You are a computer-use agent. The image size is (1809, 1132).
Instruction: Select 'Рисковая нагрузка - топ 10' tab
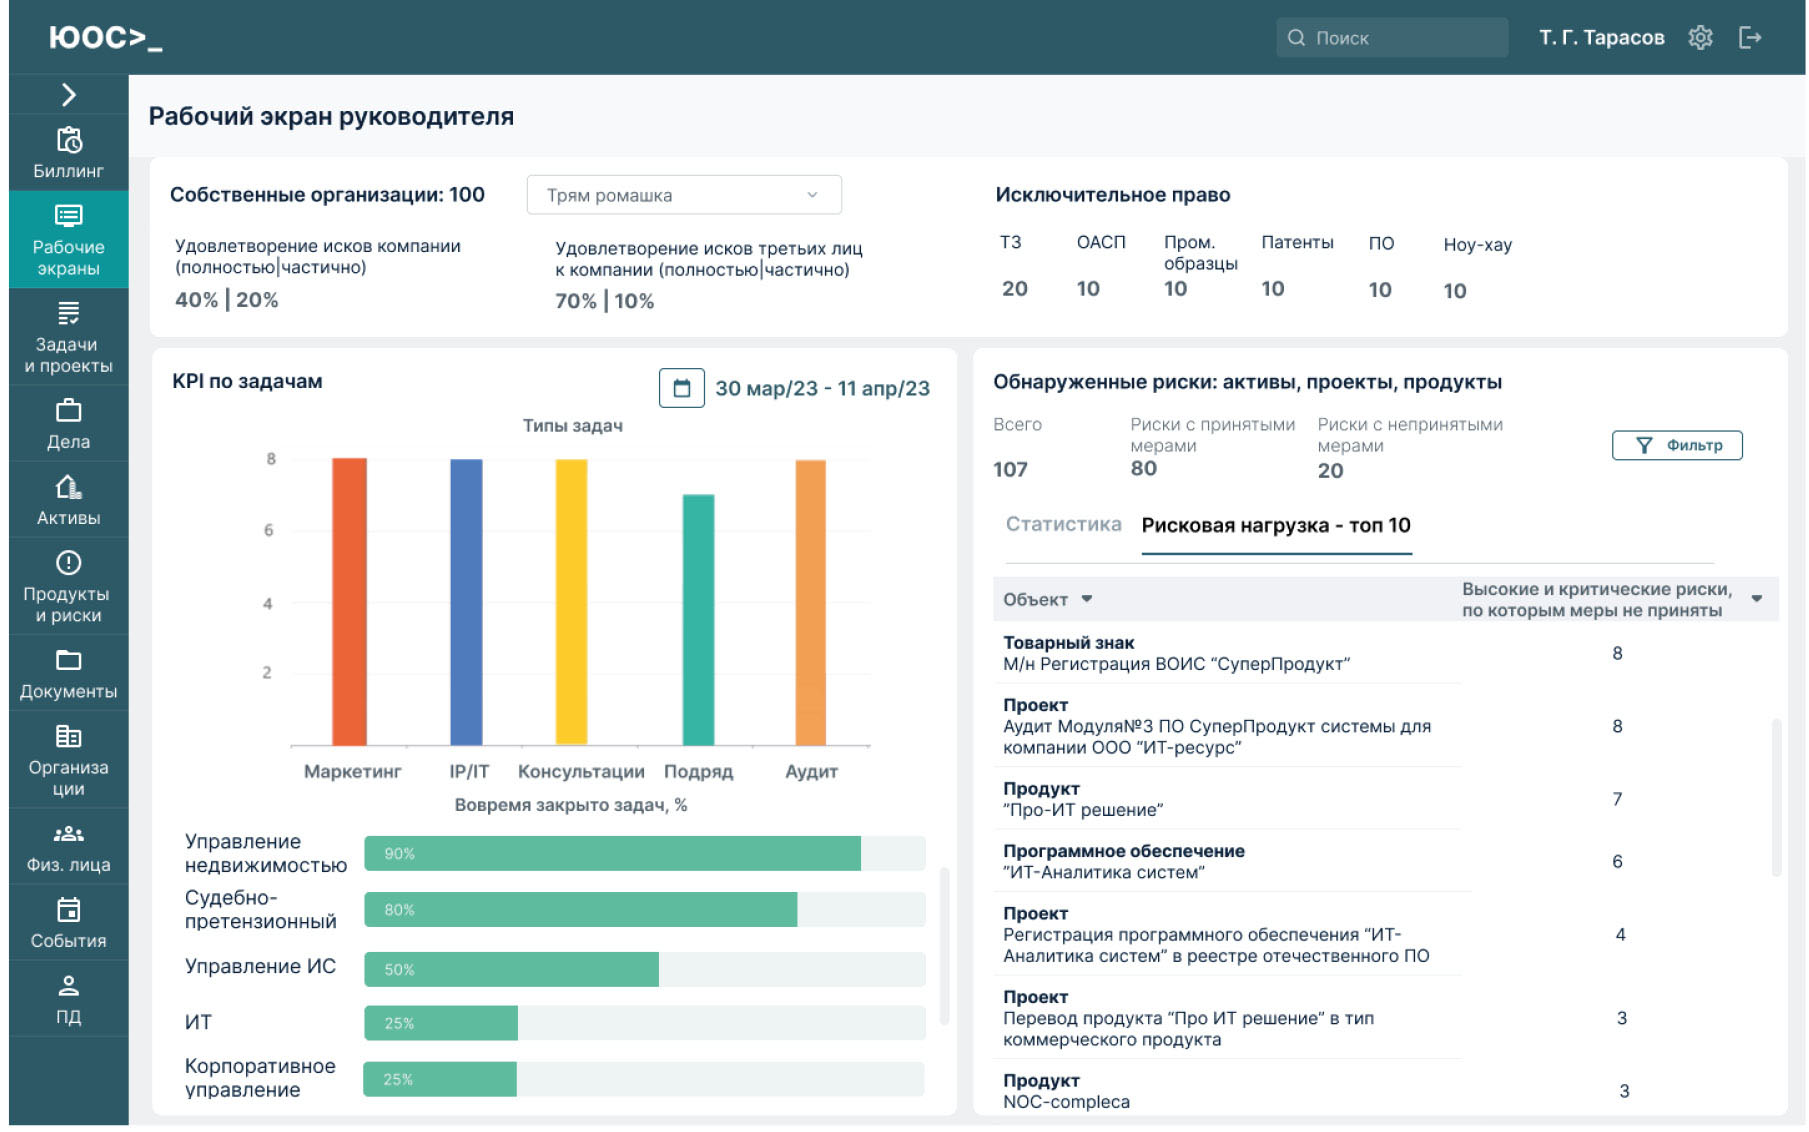coord(1275,526)
